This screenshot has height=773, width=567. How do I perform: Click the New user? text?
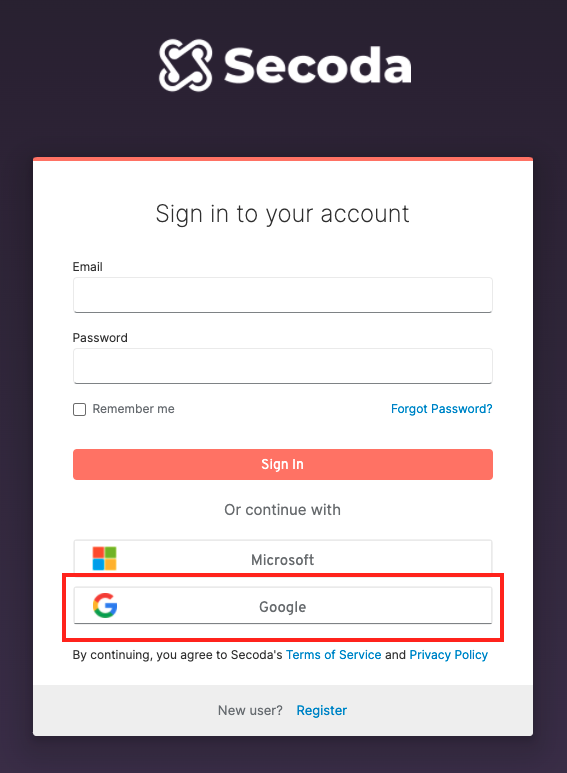click(250, 710)
